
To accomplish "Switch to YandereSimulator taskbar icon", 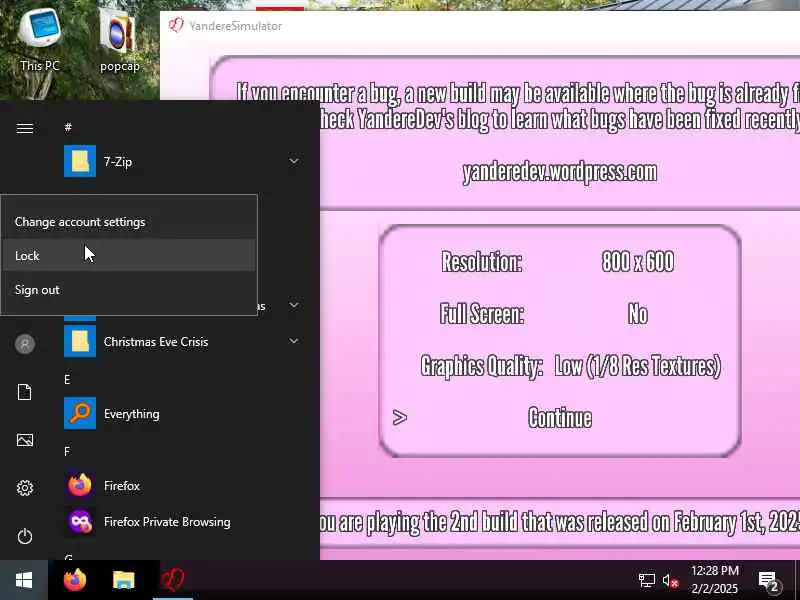I will [x=172, y=580].
